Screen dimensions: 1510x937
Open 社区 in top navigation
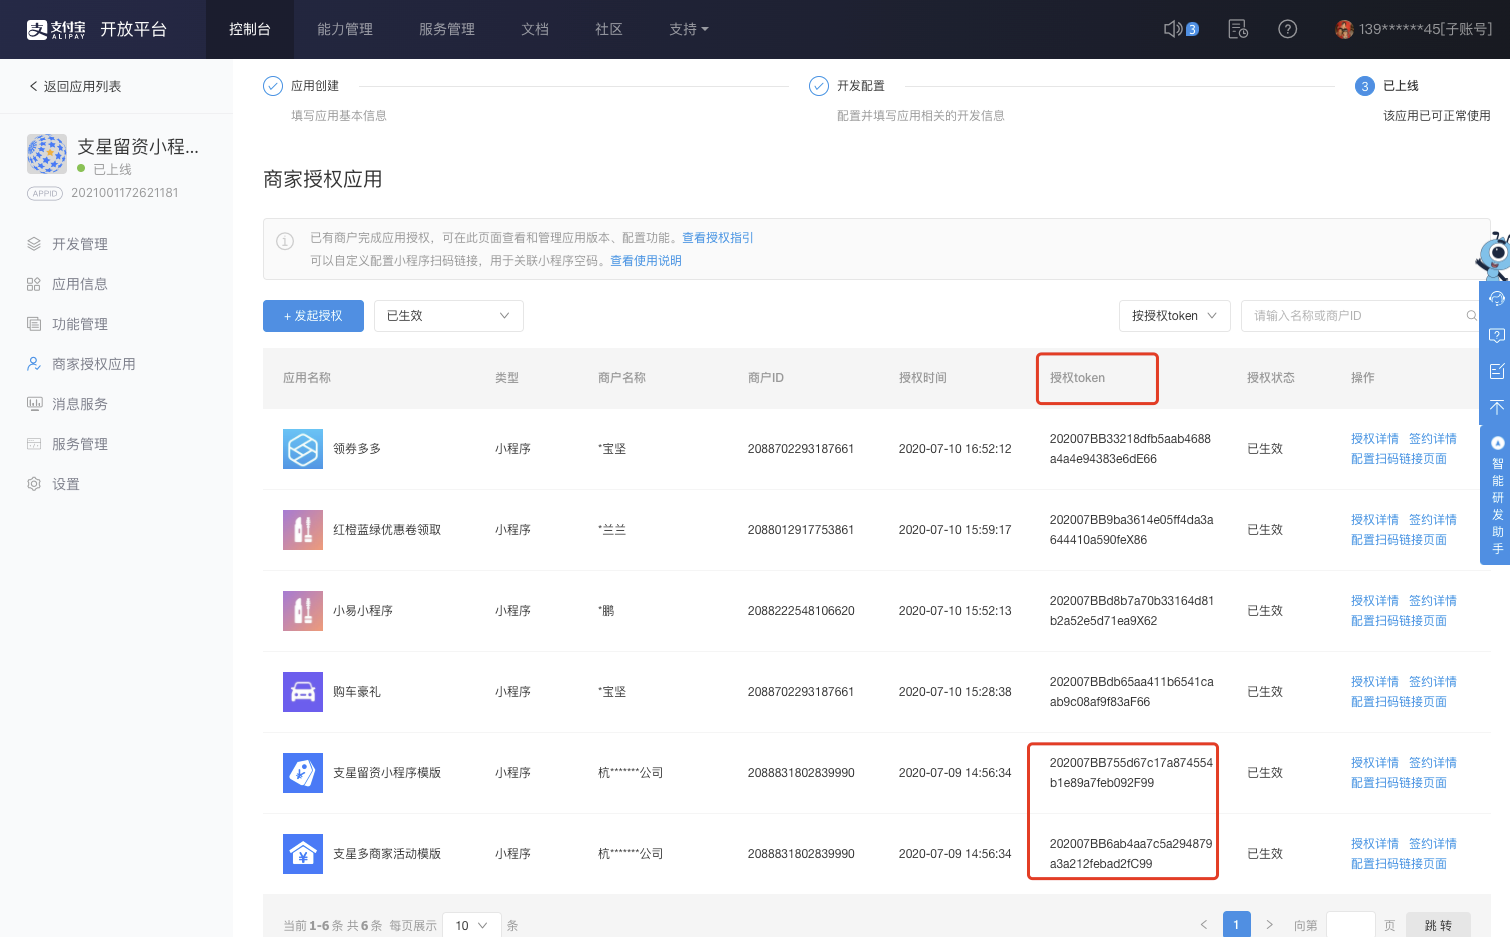pos(609,29)
